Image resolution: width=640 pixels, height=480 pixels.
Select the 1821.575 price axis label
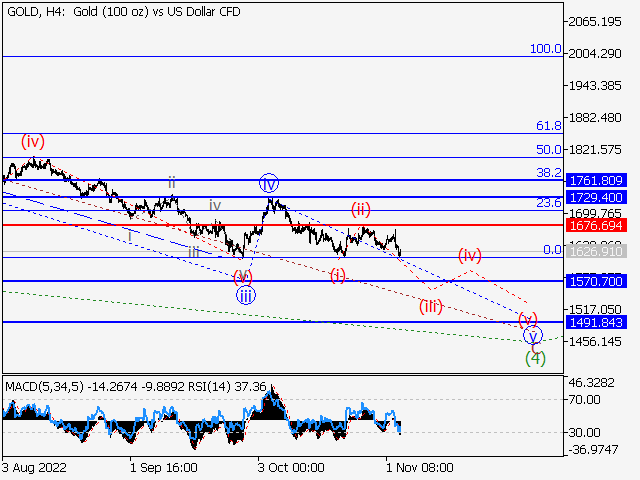pos(595,149)
